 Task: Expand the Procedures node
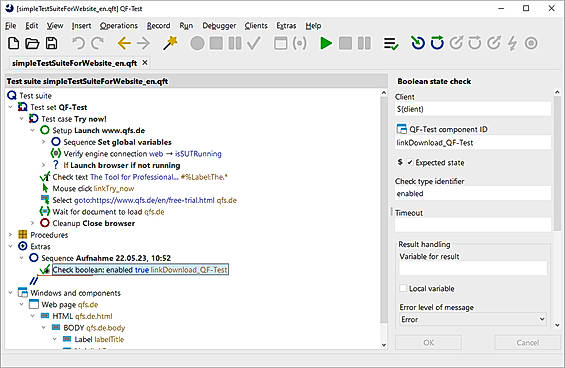10,235
